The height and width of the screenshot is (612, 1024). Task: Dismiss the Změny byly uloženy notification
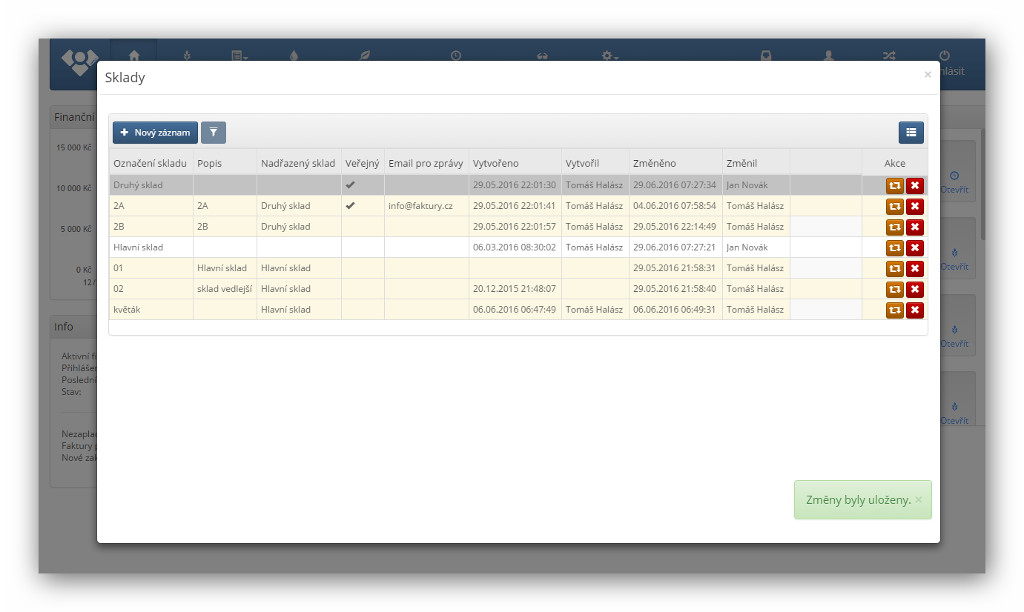pos(918,500)
